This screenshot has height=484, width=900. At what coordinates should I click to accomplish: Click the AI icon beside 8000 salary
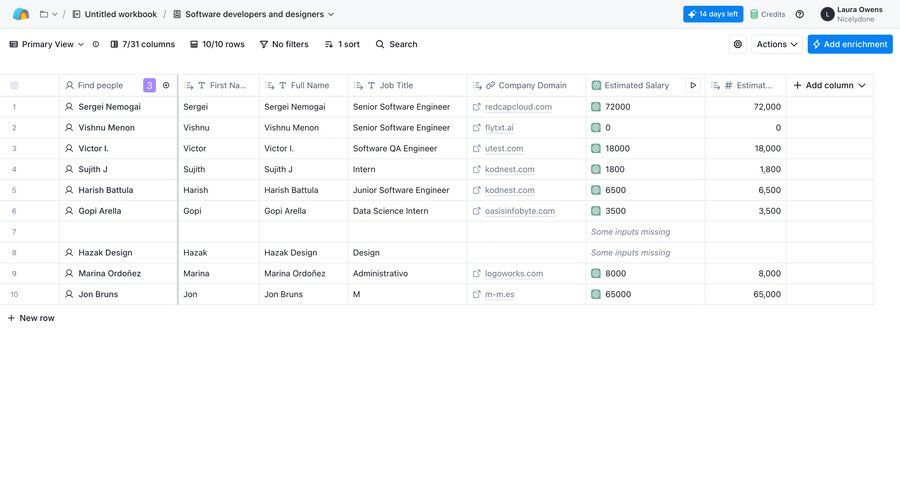596,273
